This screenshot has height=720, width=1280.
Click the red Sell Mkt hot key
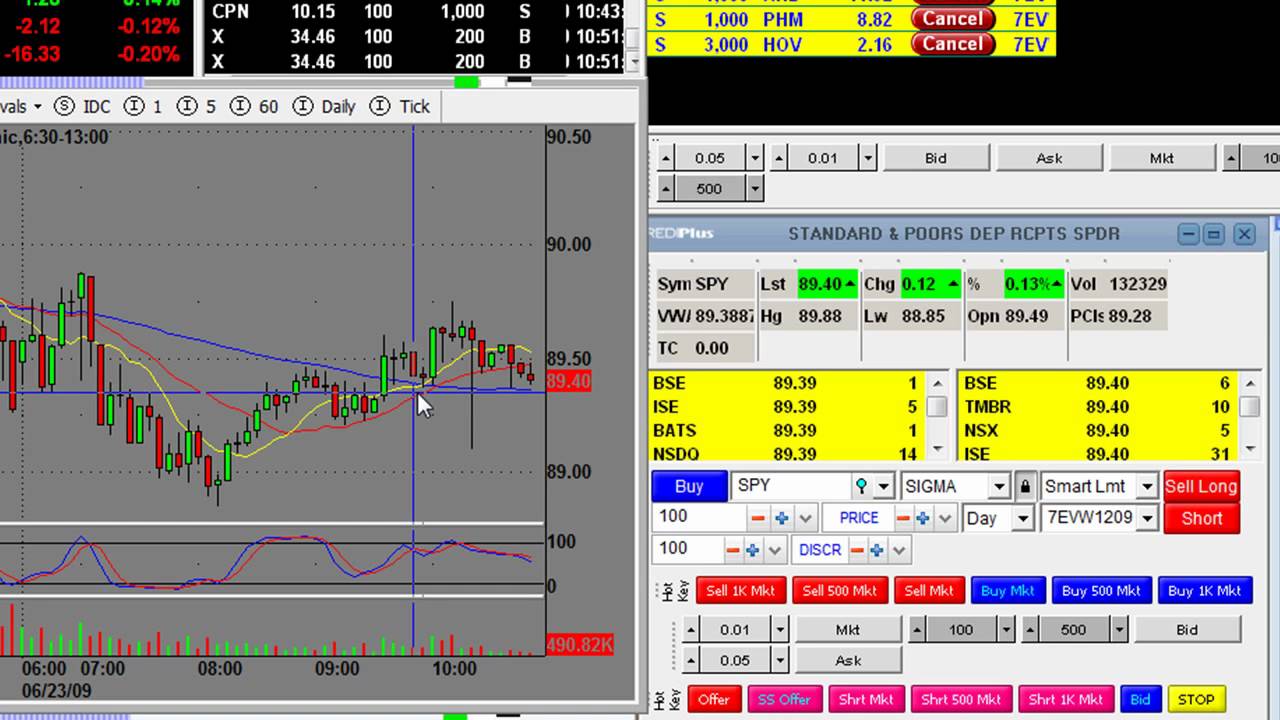[x=928, y=590]
